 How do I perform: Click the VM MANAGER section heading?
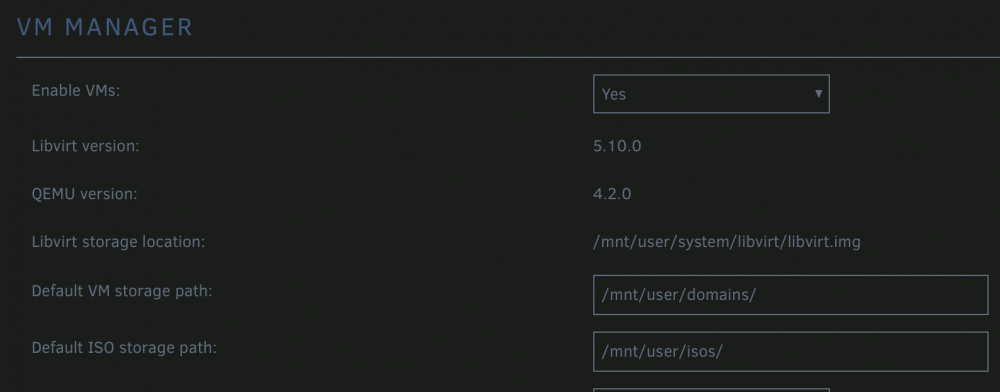[x=105, y=27]
